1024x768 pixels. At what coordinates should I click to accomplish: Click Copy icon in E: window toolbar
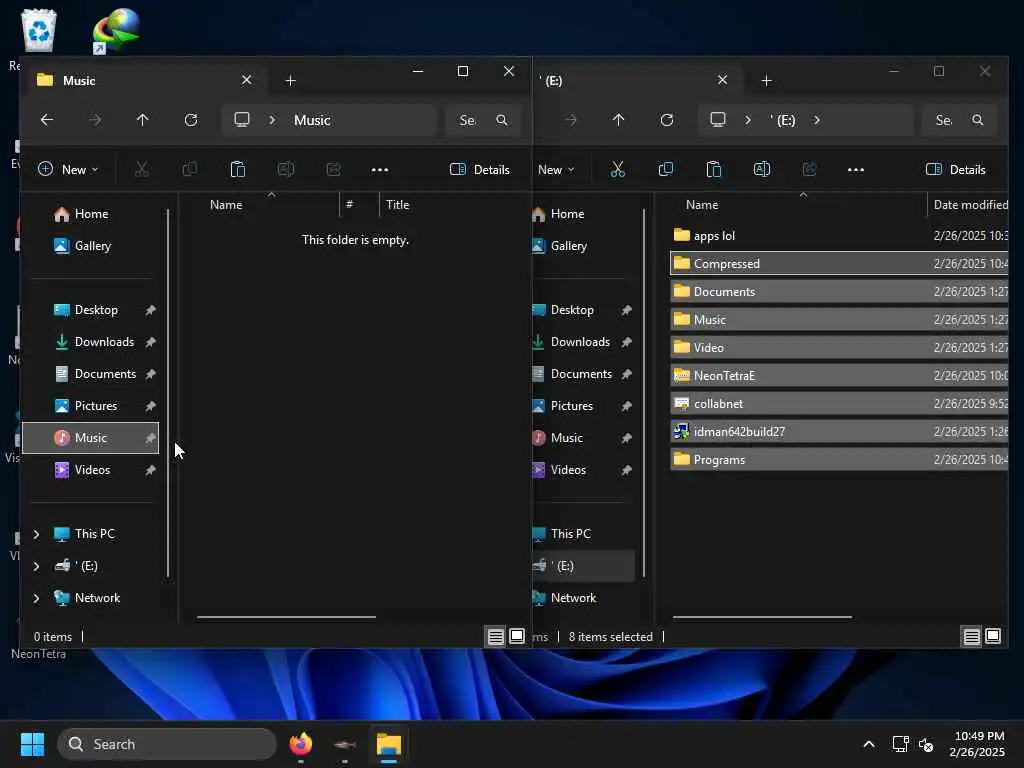pos(666,170)
